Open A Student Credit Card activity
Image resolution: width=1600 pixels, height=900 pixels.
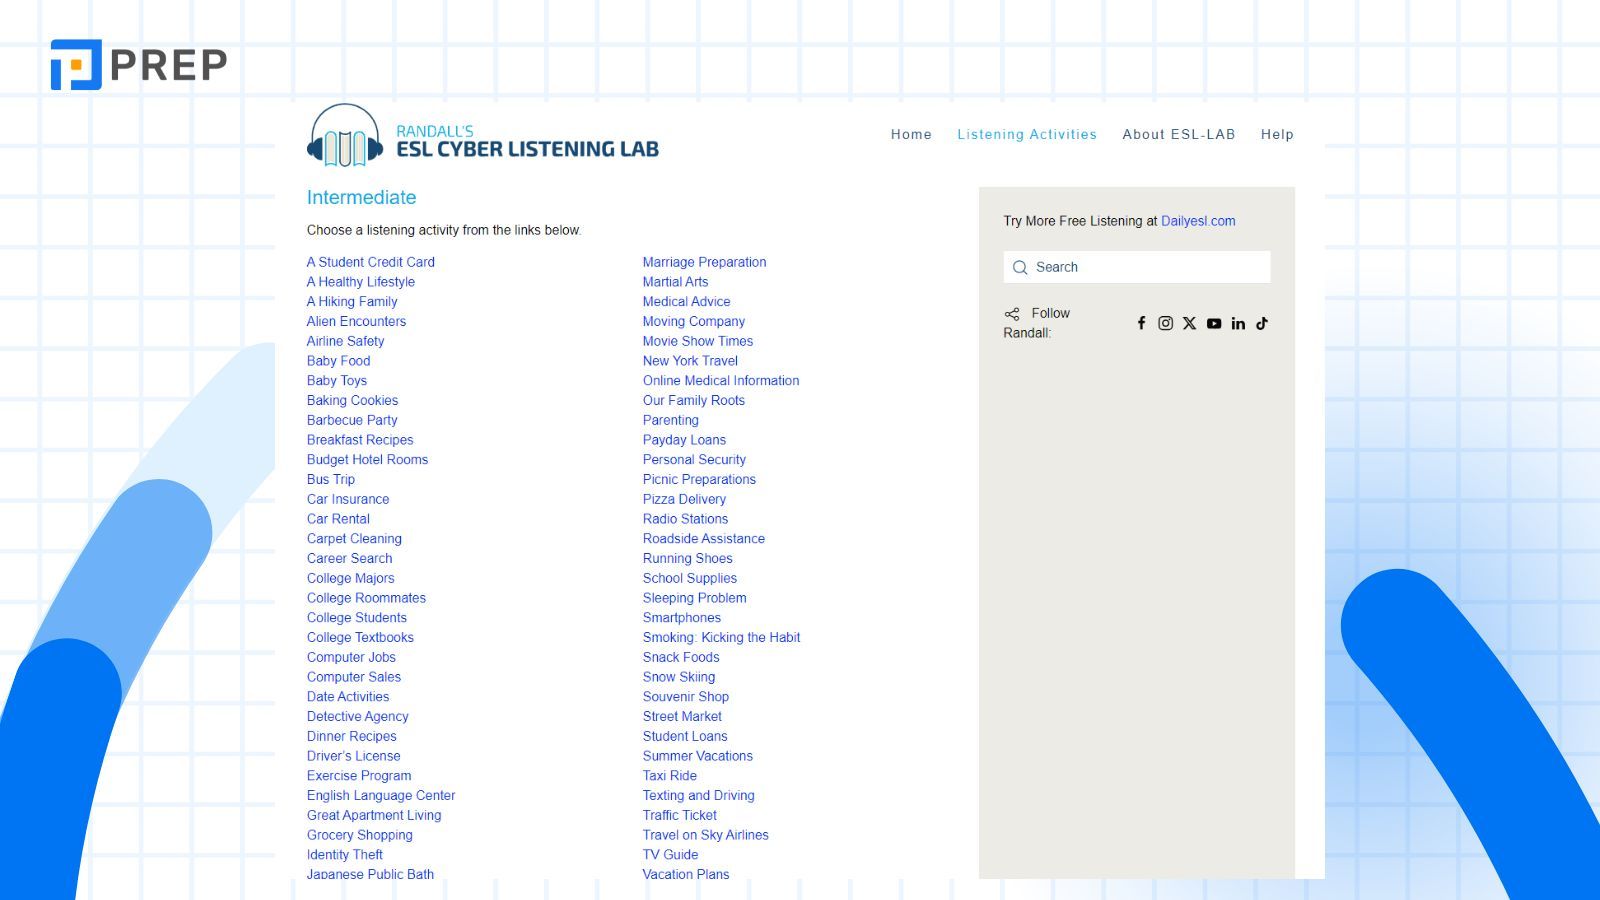tap(371, 262)
